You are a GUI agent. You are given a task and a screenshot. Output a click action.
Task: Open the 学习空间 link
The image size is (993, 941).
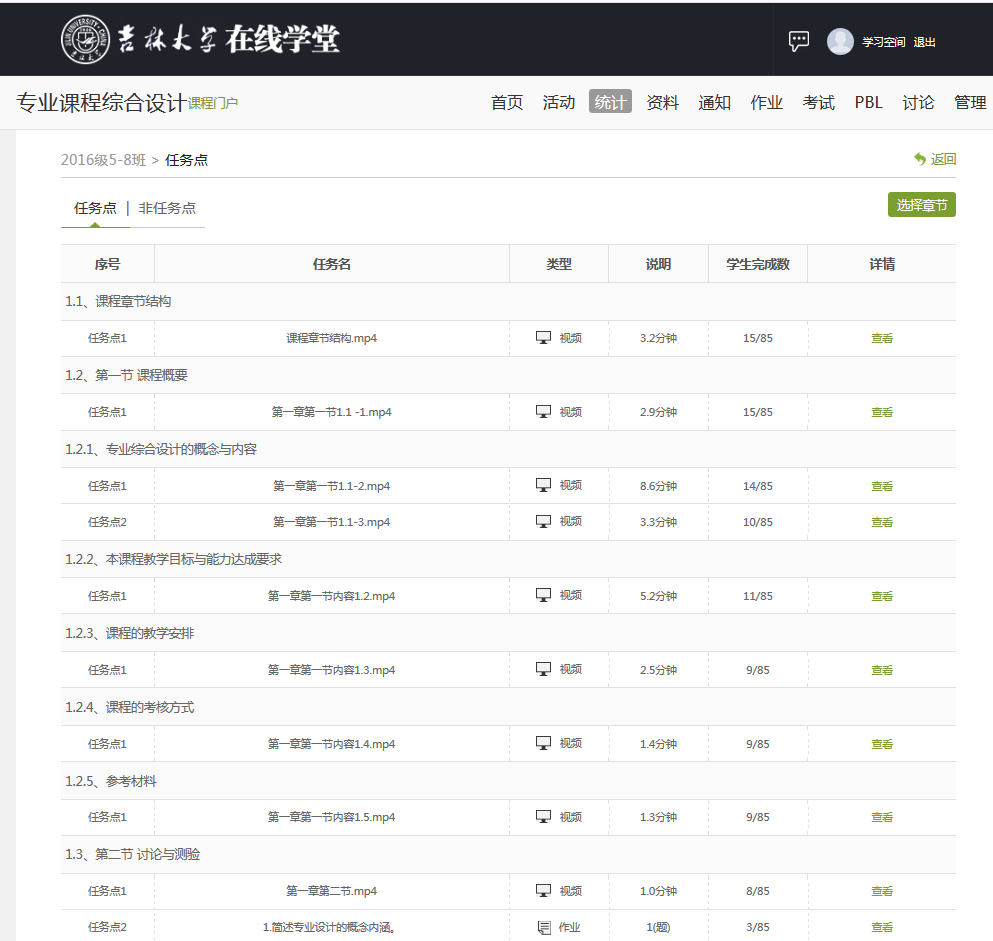(x=883, y=42)
